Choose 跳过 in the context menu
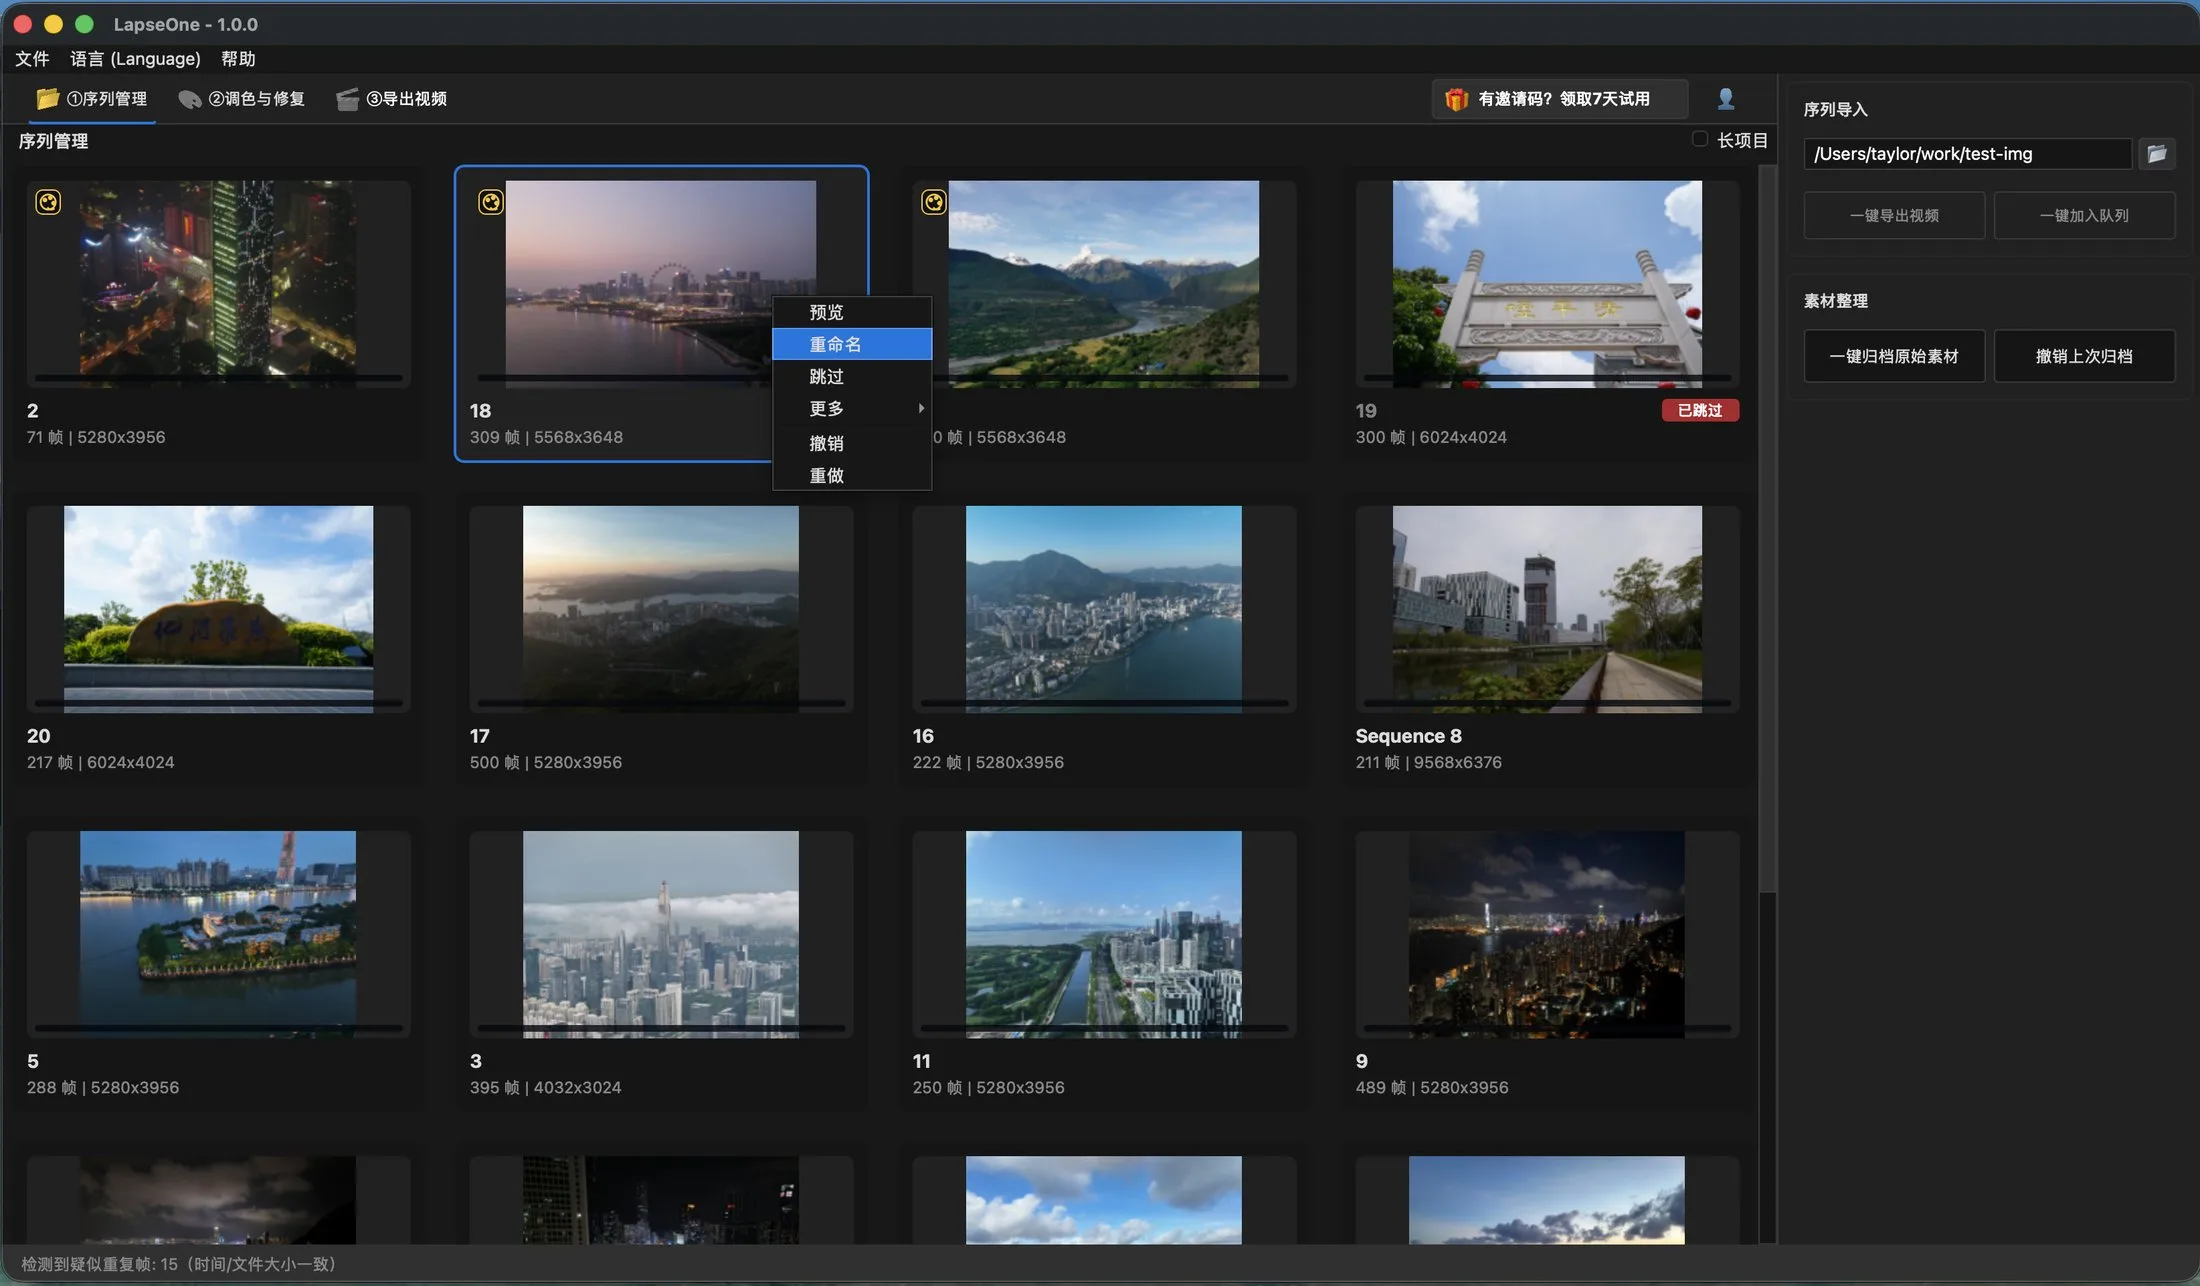 click(x=852, y=376)
